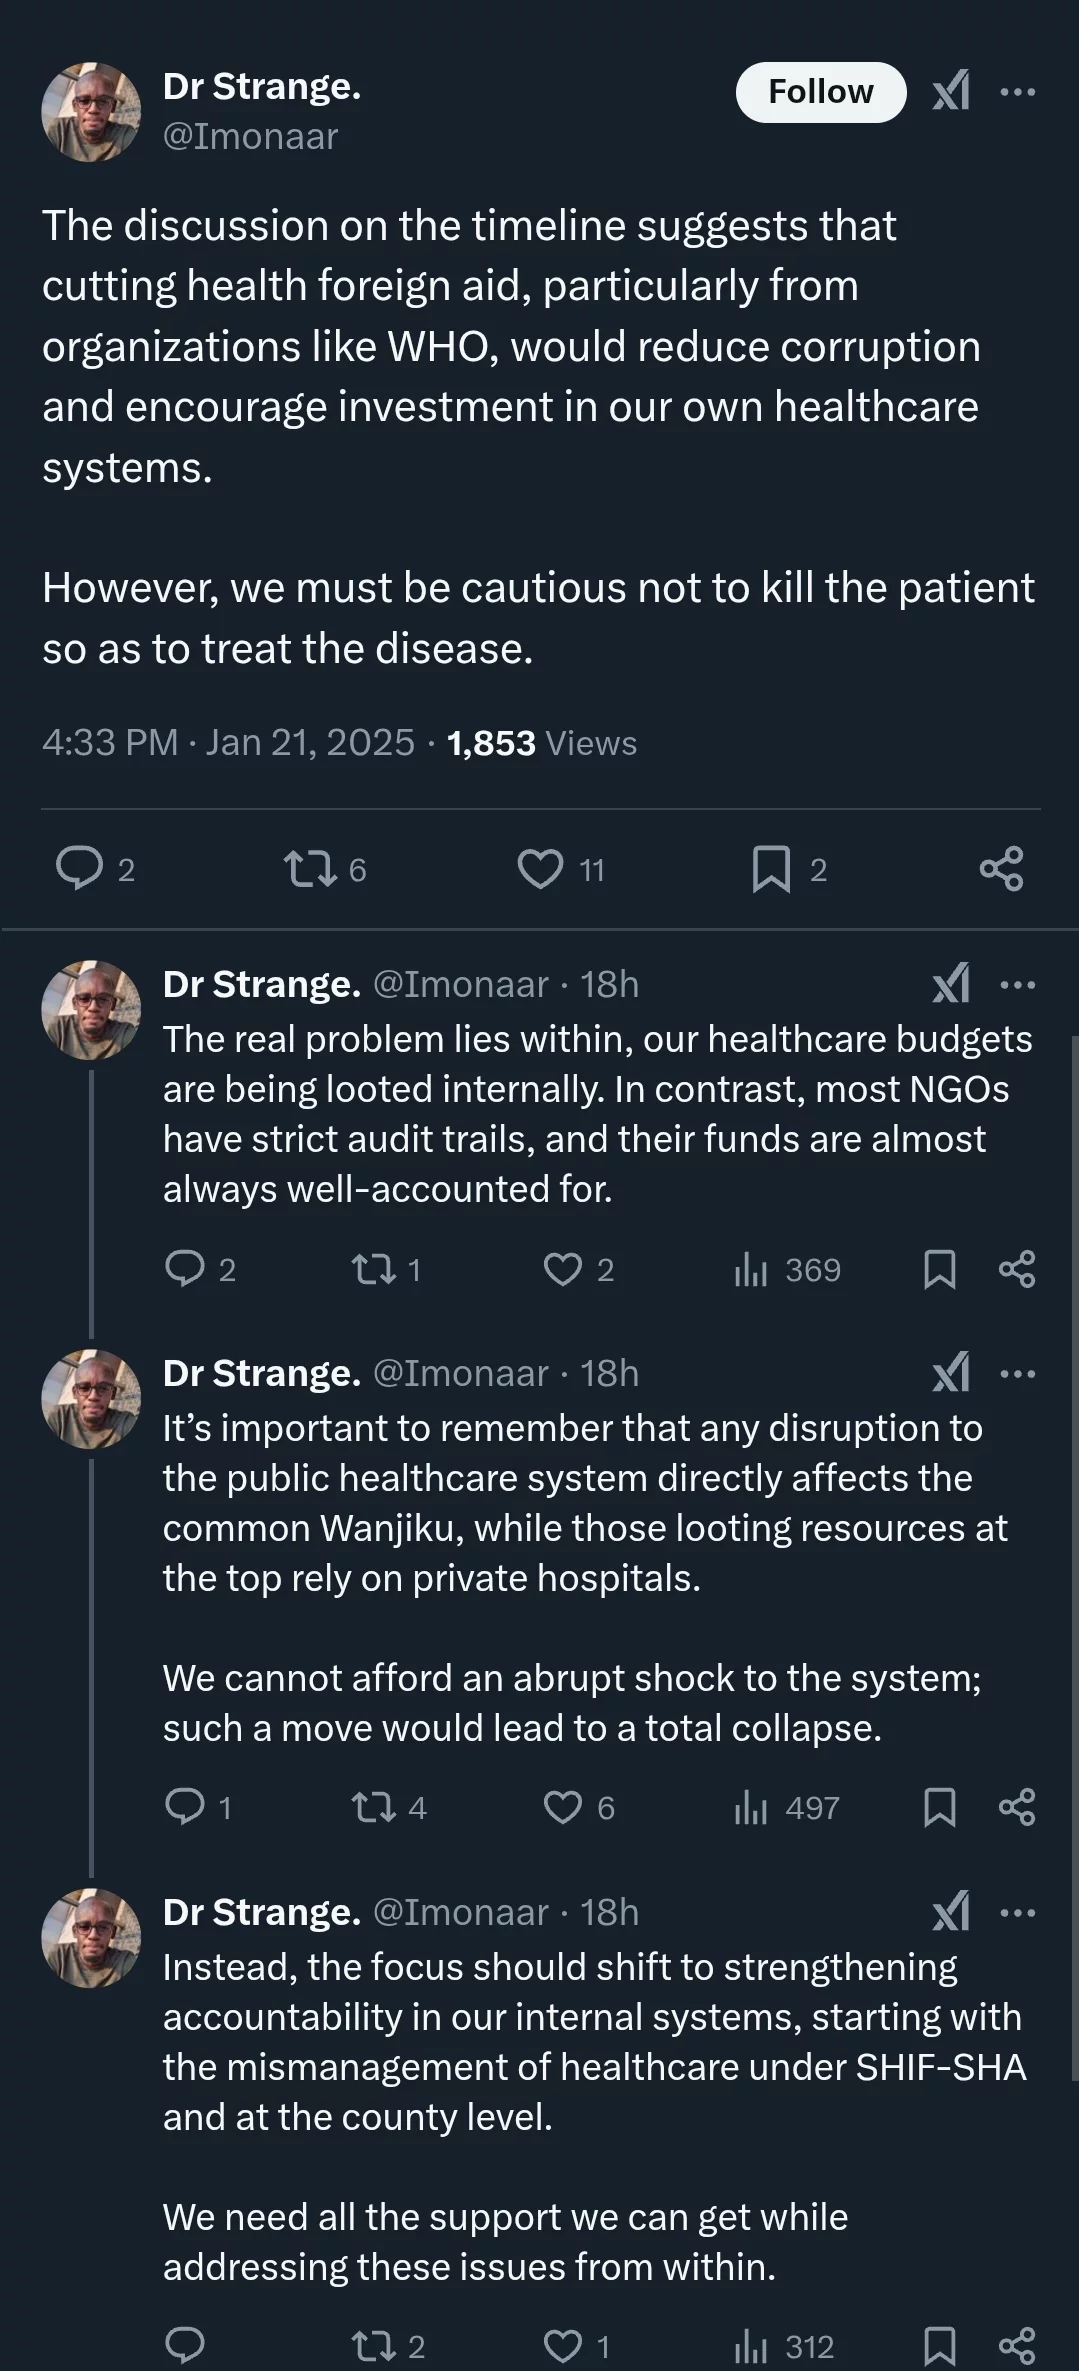Open Dr Strange's profile picture at top
Screen dimensions: 1079x2371
[x=91, y=112]
